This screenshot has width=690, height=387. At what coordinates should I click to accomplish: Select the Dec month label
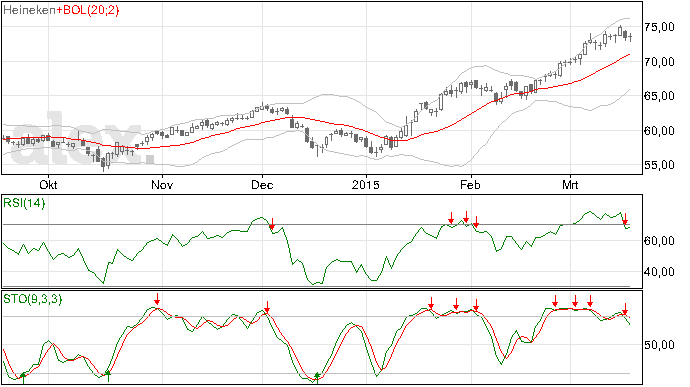262,184
